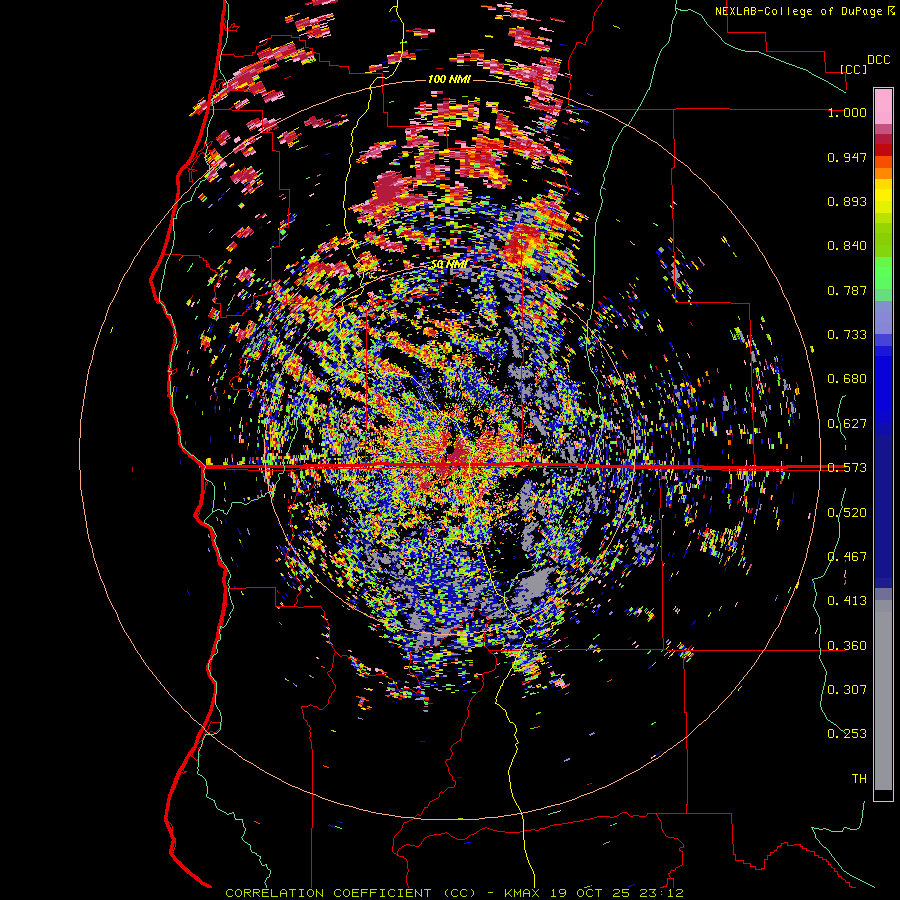Click the DCC product label
Image resolution: width=900 pixels, height=900 pixels.
[x=878, y=60]
